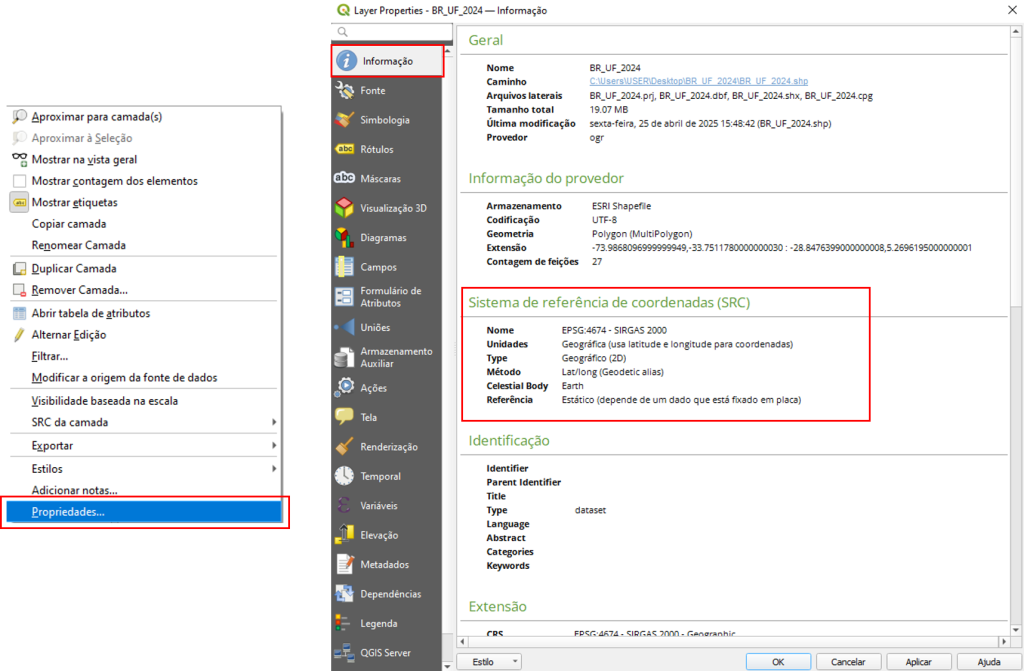Choose Propriedades... in the context menu

click(x=68, y=512)
